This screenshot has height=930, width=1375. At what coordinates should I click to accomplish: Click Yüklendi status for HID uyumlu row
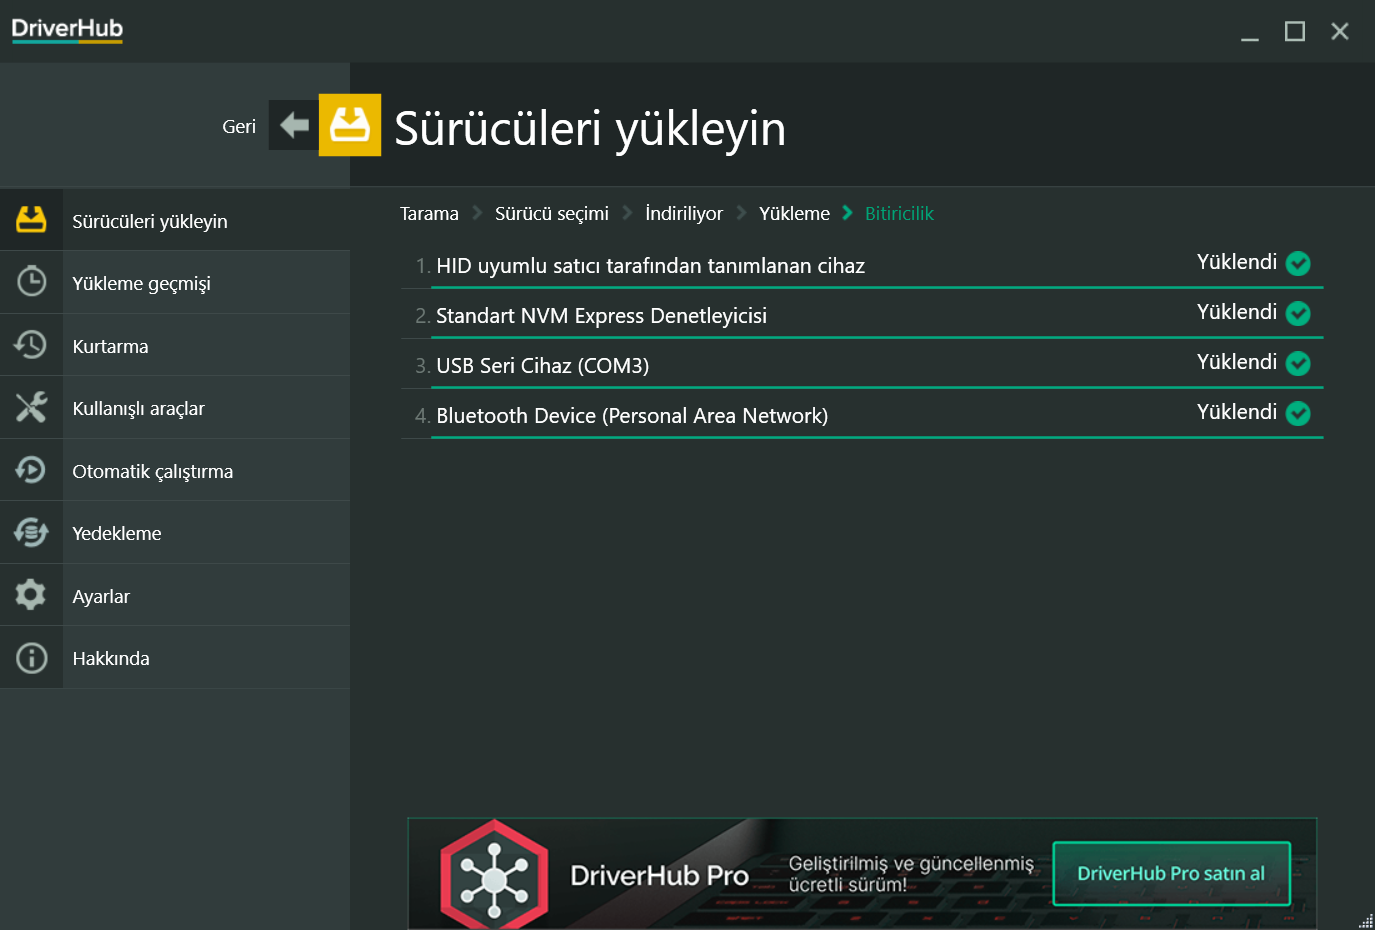pyautogui.click(x=1237, y=262)
